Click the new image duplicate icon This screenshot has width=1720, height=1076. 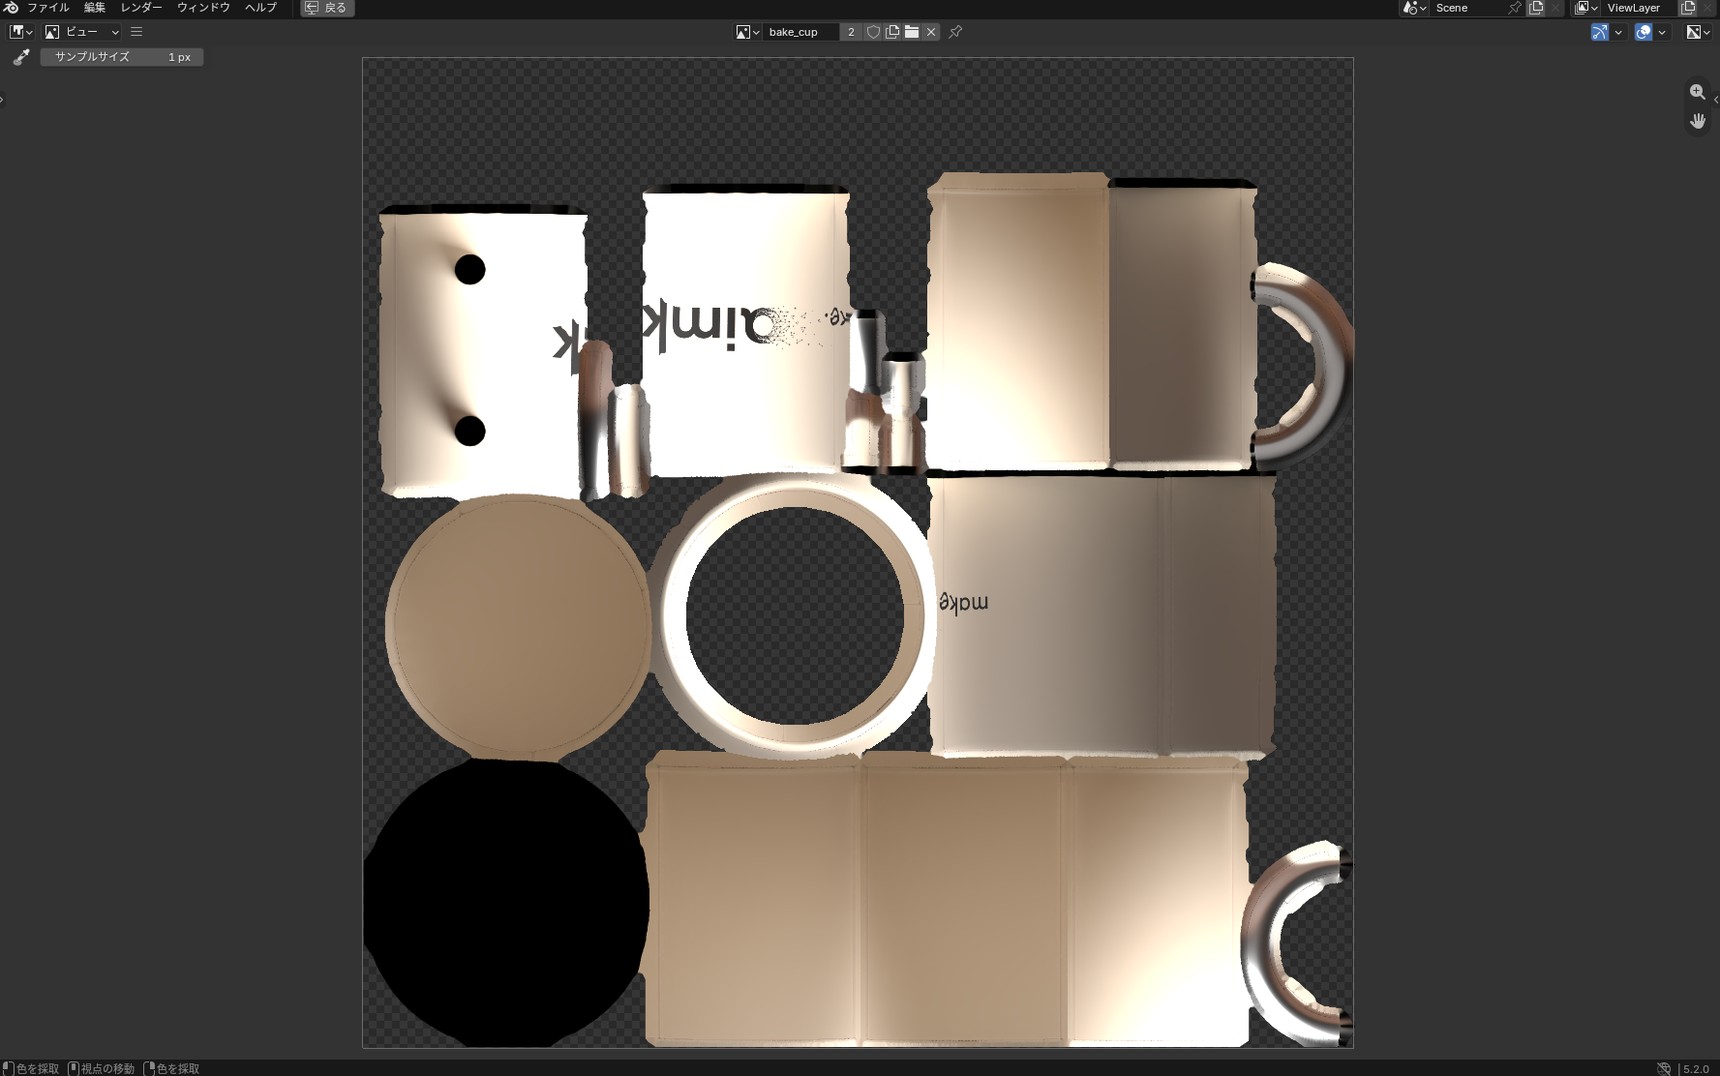coord(892,32)
